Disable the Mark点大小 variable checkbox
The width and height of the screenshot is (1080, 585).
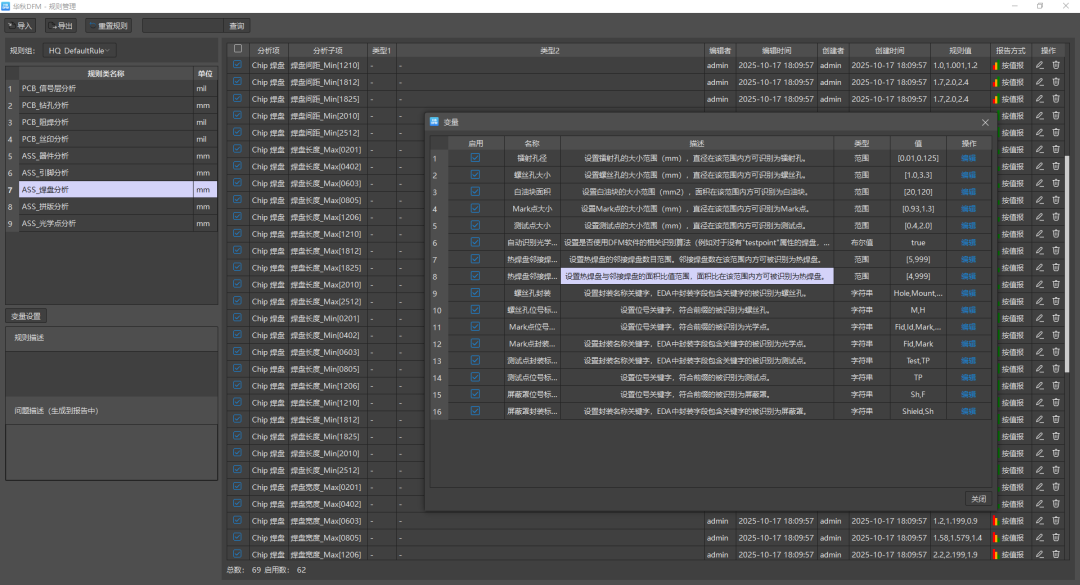click(x=475, y=209)
